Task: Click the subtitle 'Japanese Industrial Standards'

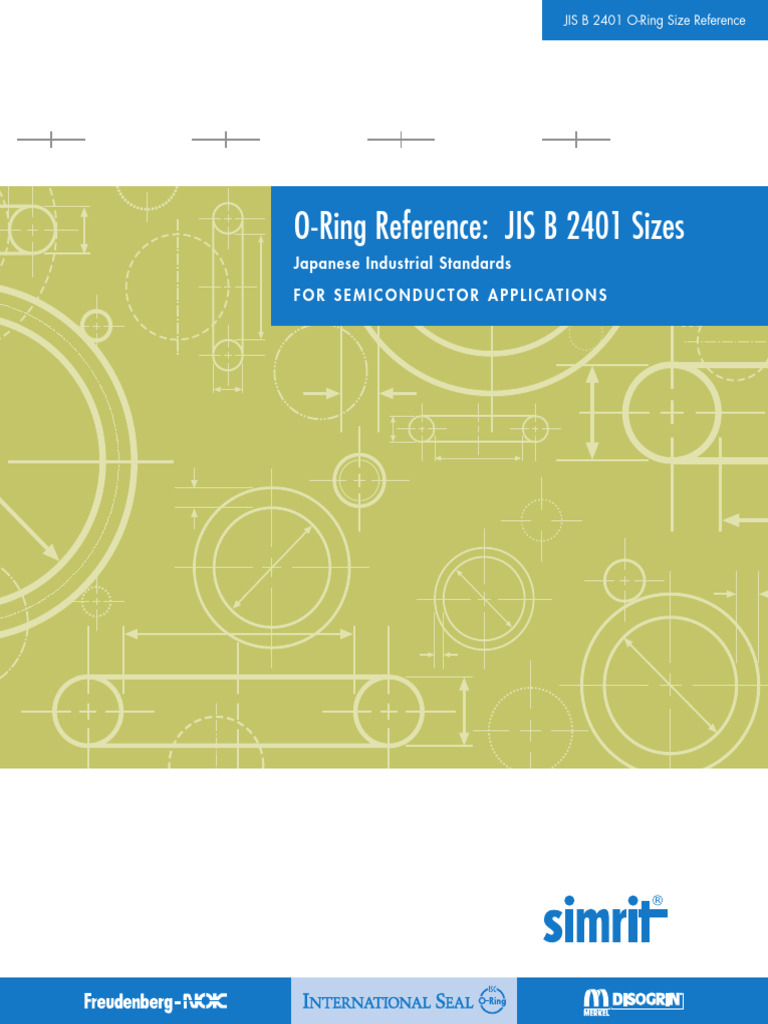Action: point(402,263)
